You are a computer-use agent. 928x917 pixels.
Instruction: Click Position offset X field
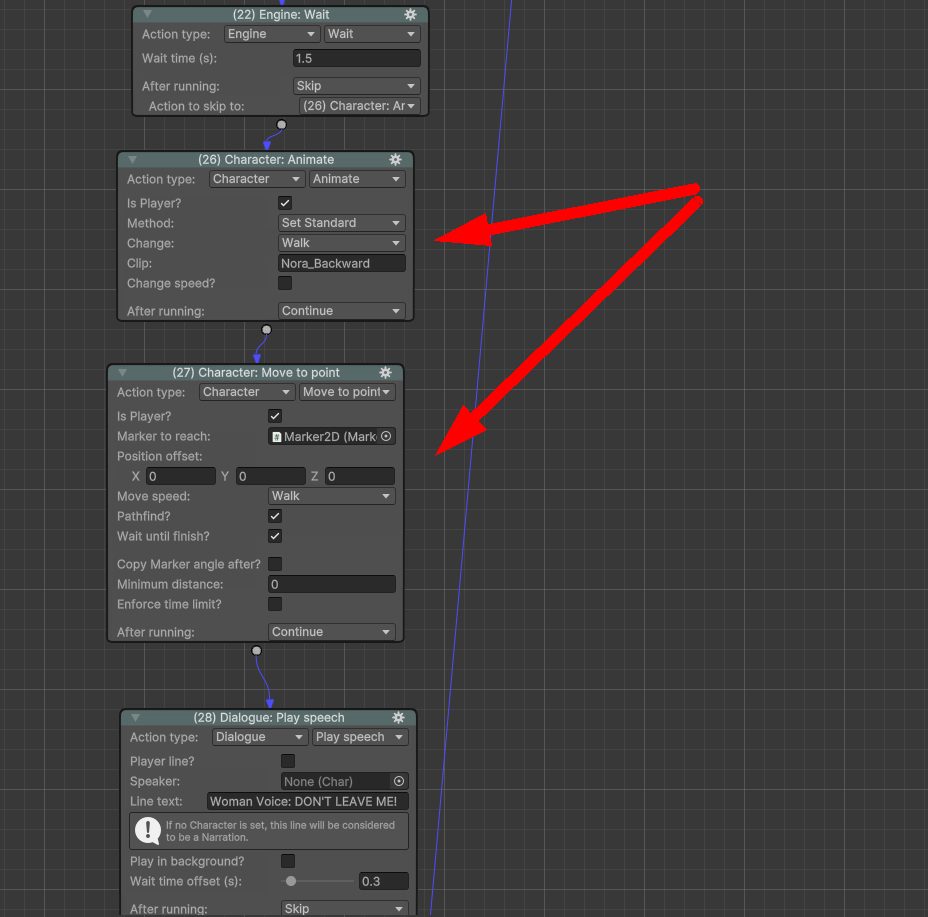tap(181, 477)
